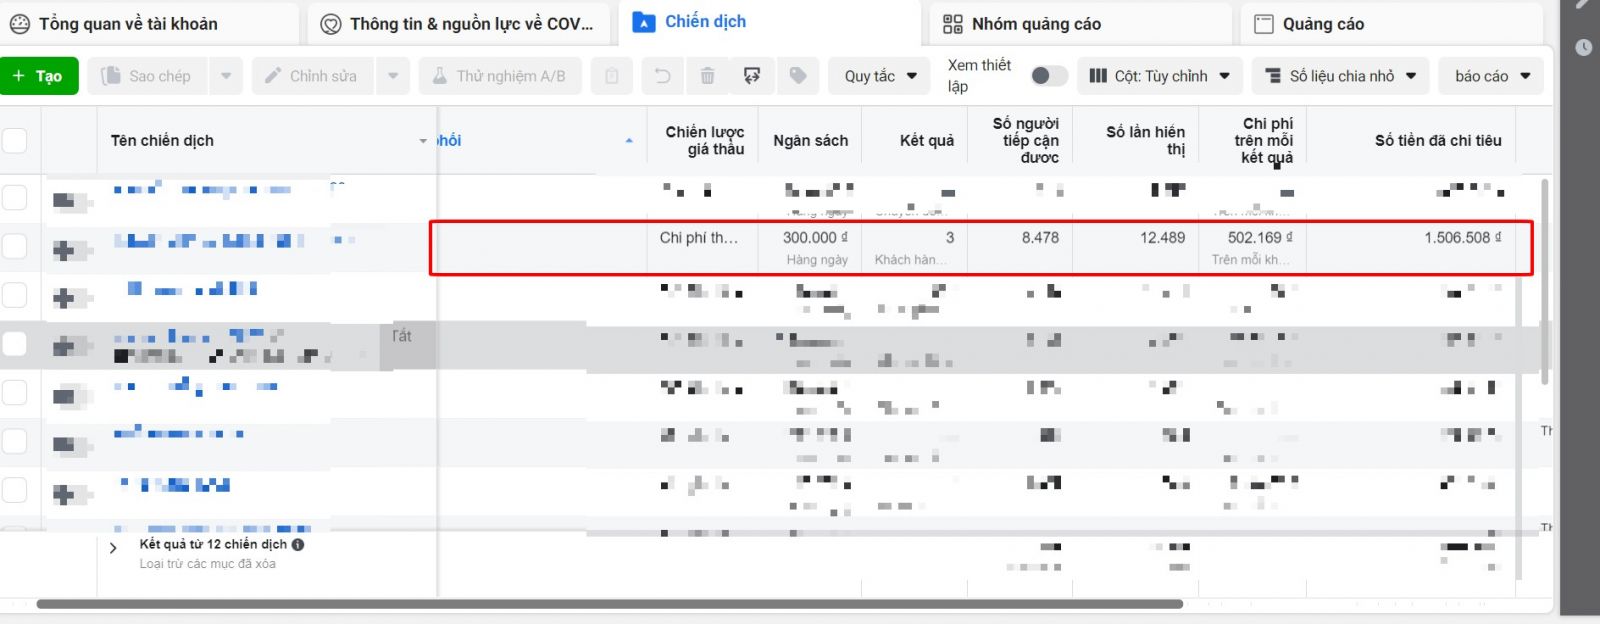Image resolution: width=1600 pixels, height=624 pixels.
Task: Open the Số liệu chia nhỏ dropdown
Action: 1340,76
